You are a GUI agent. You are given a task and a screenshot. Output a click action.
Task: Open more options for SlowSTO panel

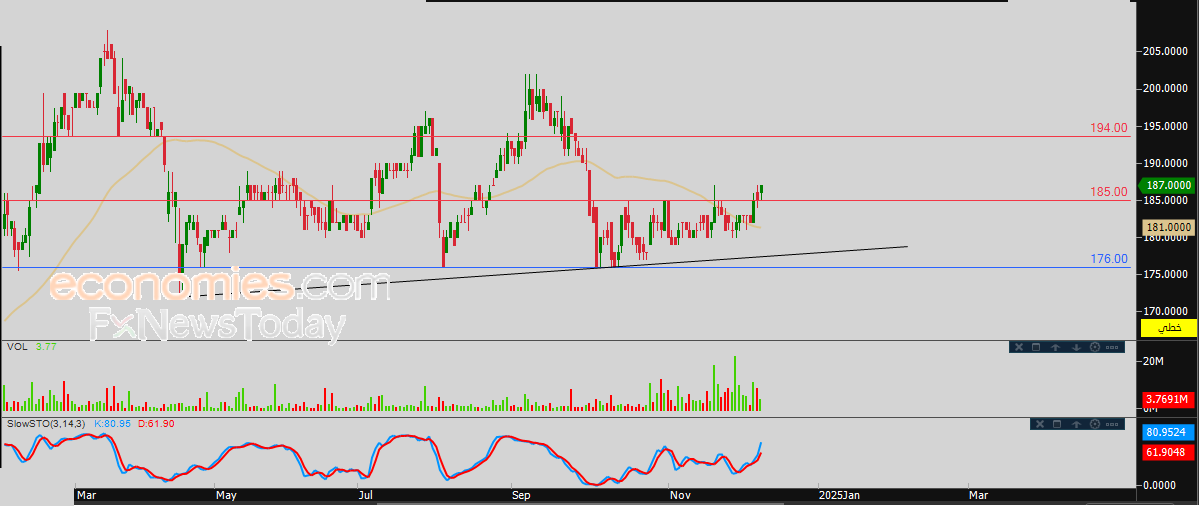1112,424
